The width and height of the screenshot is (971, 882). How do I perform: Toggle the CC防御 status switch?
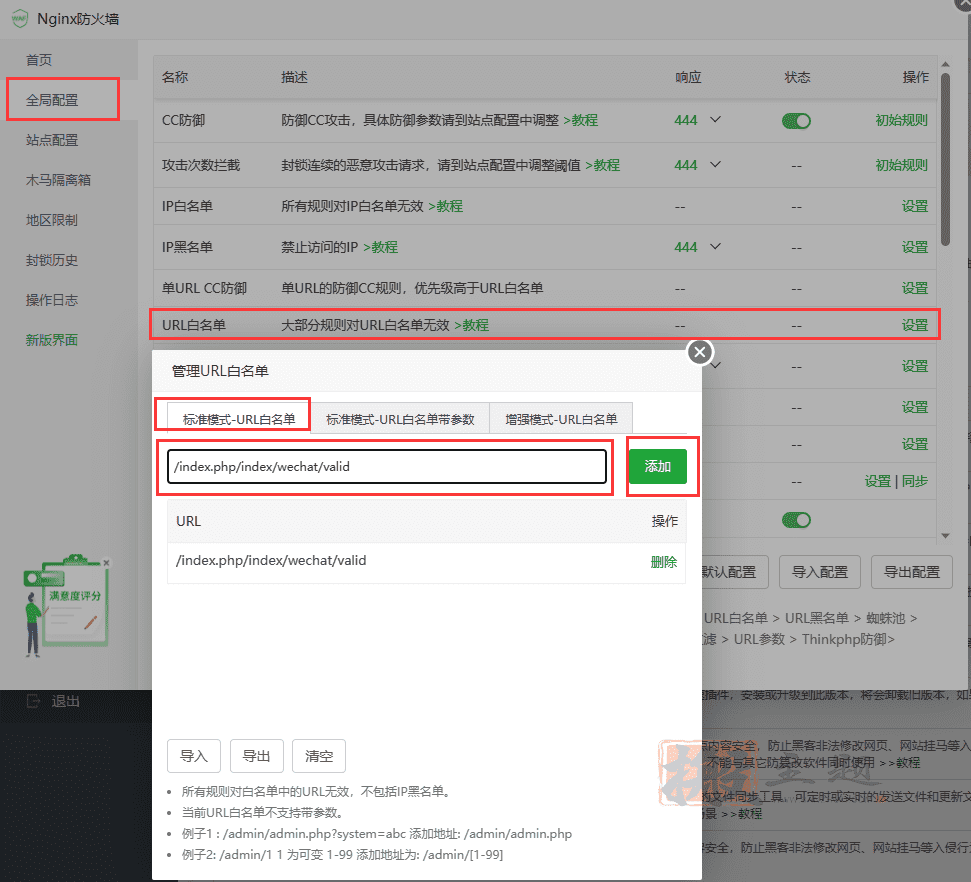point(796,121)
